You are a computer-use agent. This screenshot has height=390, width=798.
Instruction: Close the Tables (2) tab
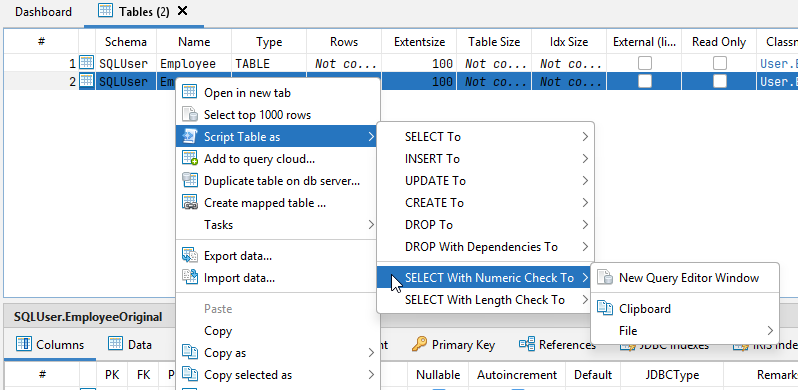(183, 11)
